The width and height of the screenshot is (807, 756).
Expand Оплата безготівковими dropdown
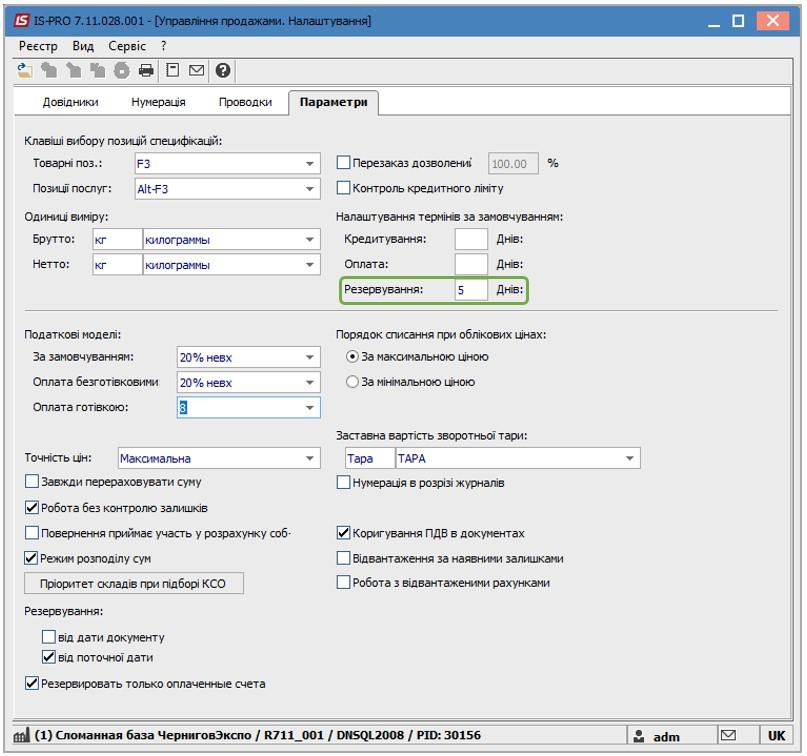pyautogui.click(x=310, y=382)
